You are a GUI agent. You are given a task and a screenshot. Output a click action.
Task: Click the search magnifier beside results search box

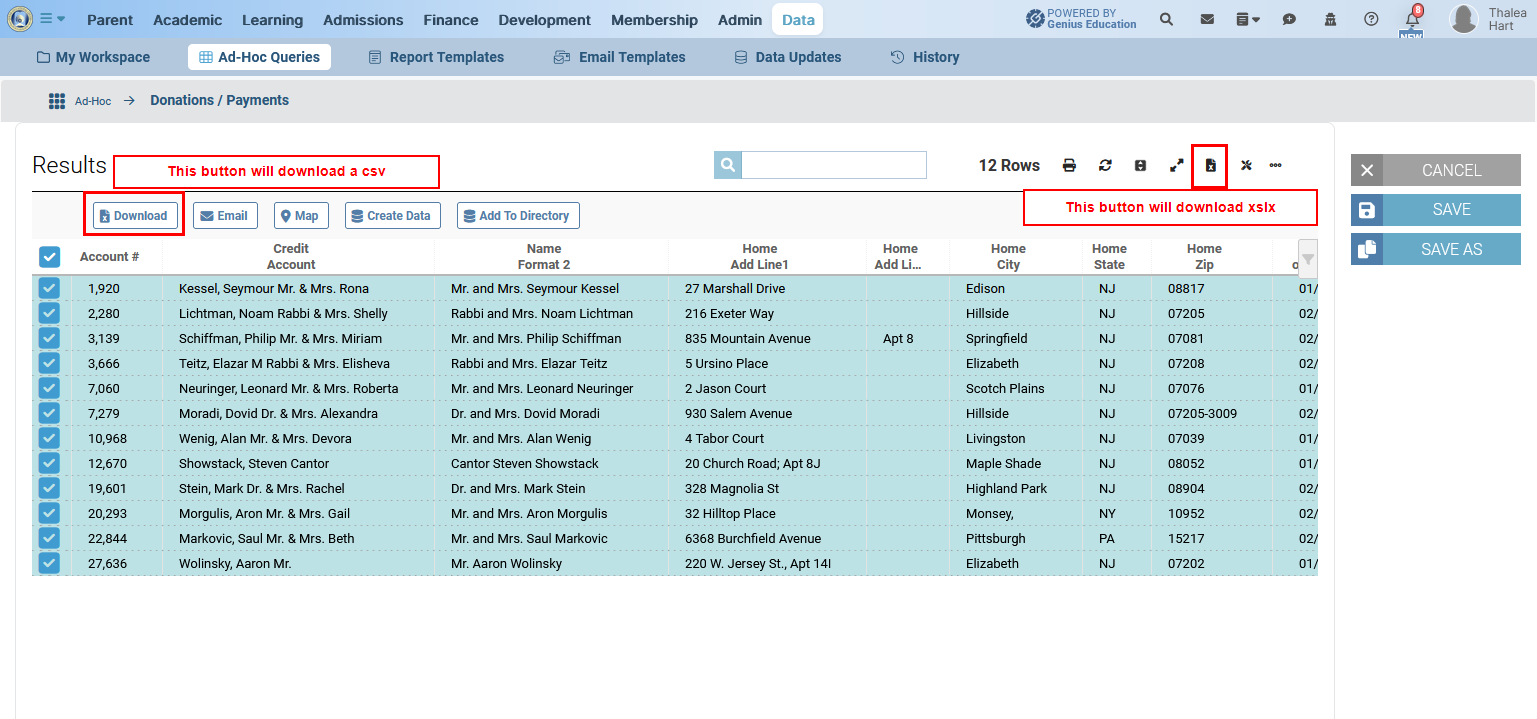pyautogui.click(x=728, y=165)
